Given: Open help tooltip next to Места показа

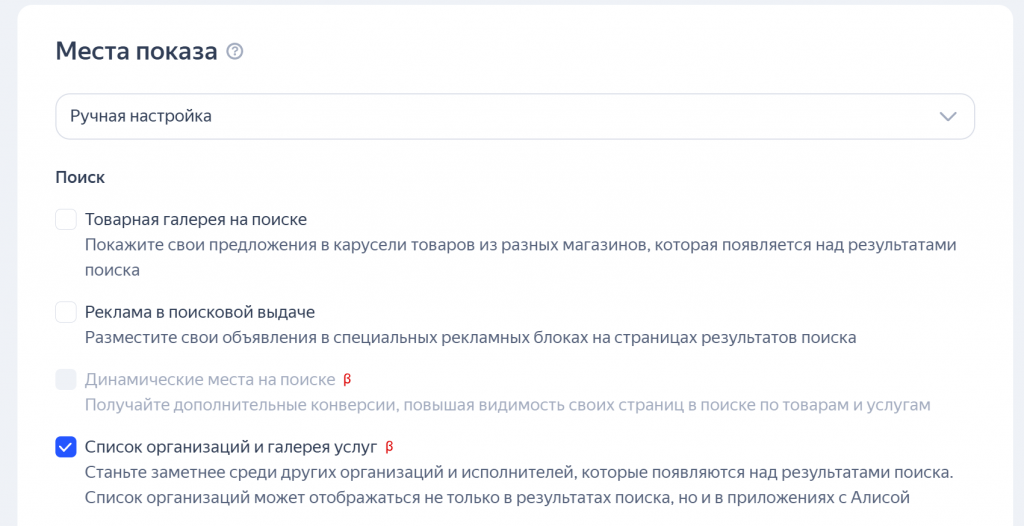Looking at the screenshot, I should click(x=234, y=52).
